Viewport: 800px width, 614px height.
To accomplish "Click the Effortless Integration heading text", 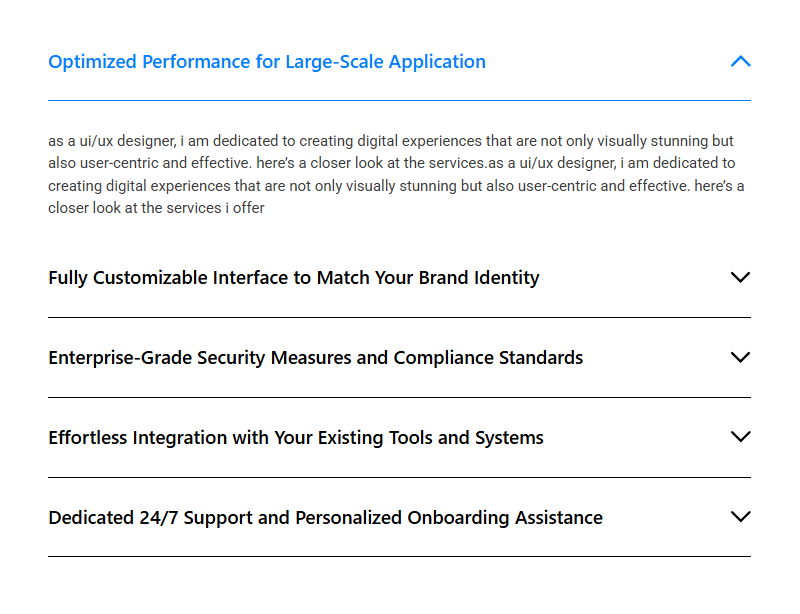I will point(295,438).
